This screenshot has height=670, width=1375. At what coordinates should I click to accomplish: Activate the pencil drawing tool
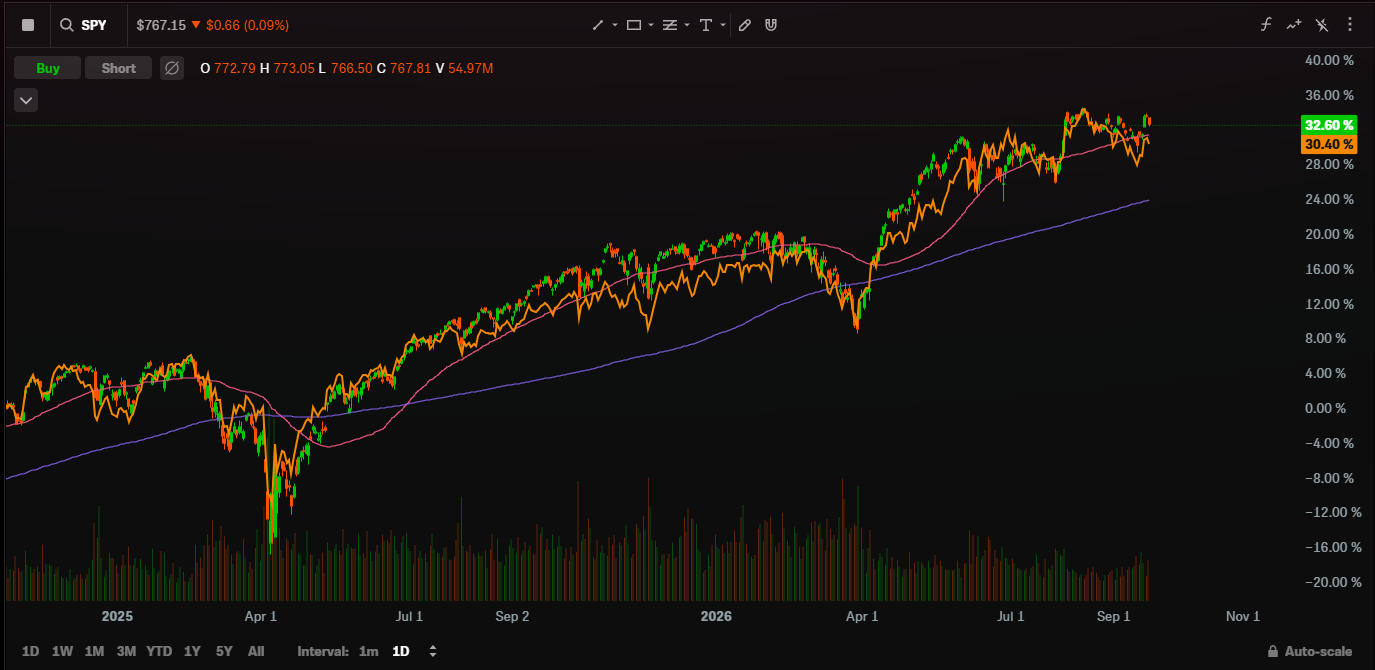click(x=744, y=25)
